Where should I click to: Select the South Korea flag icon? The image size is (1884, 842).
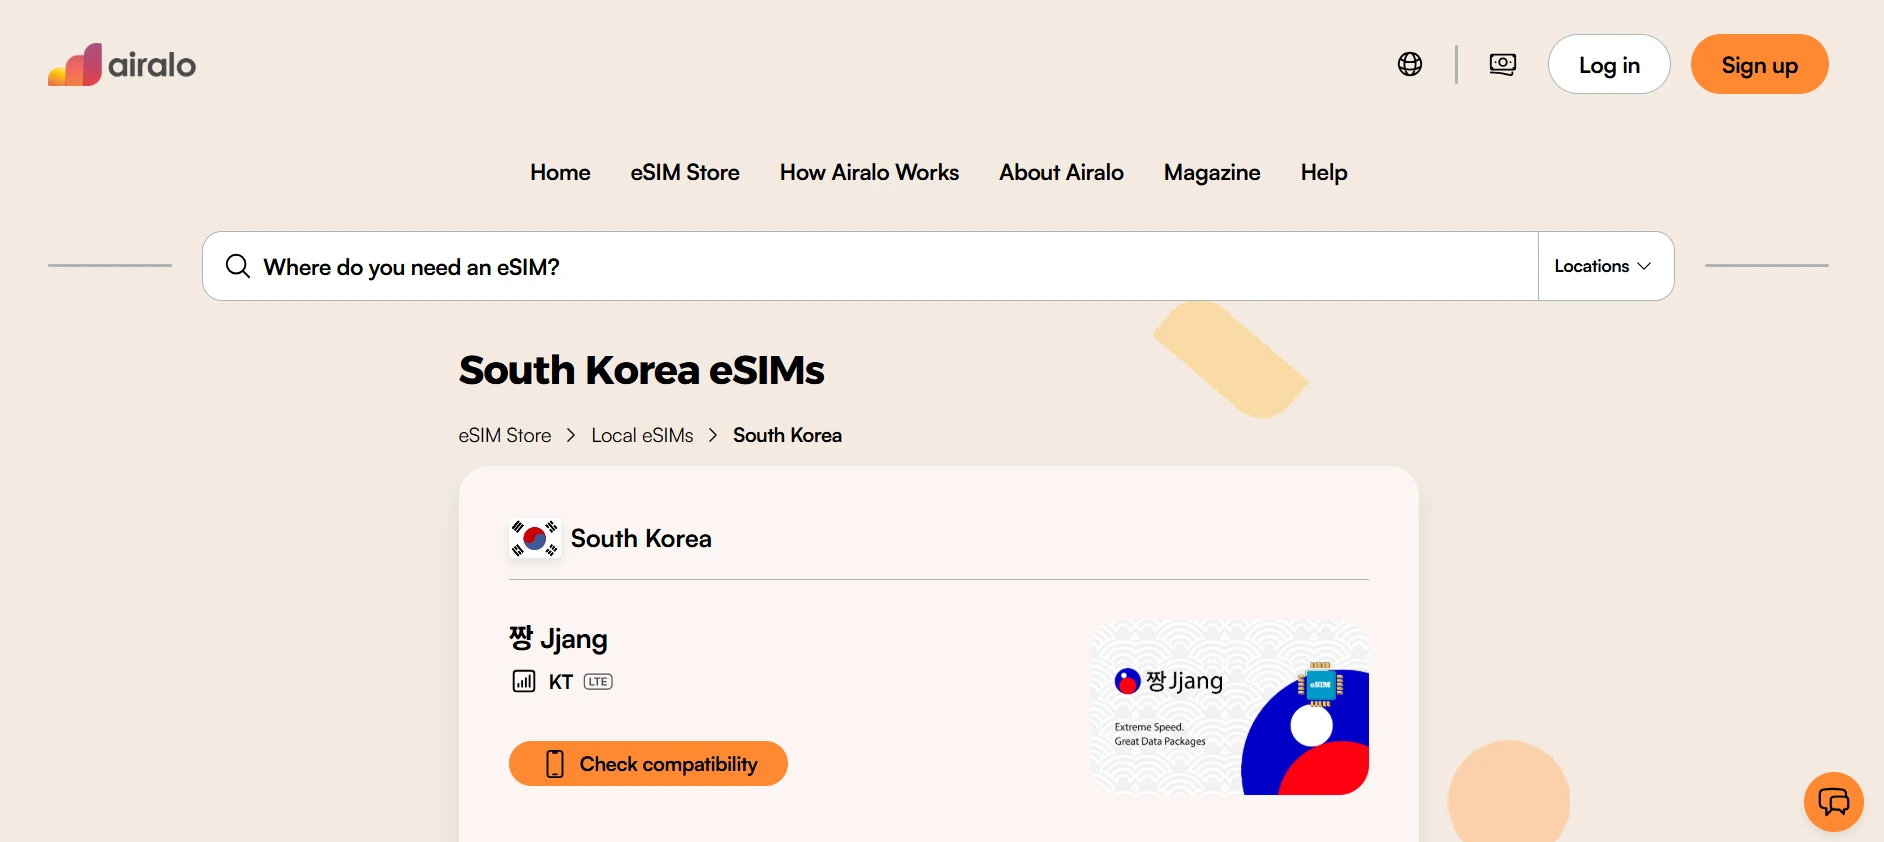535,538
